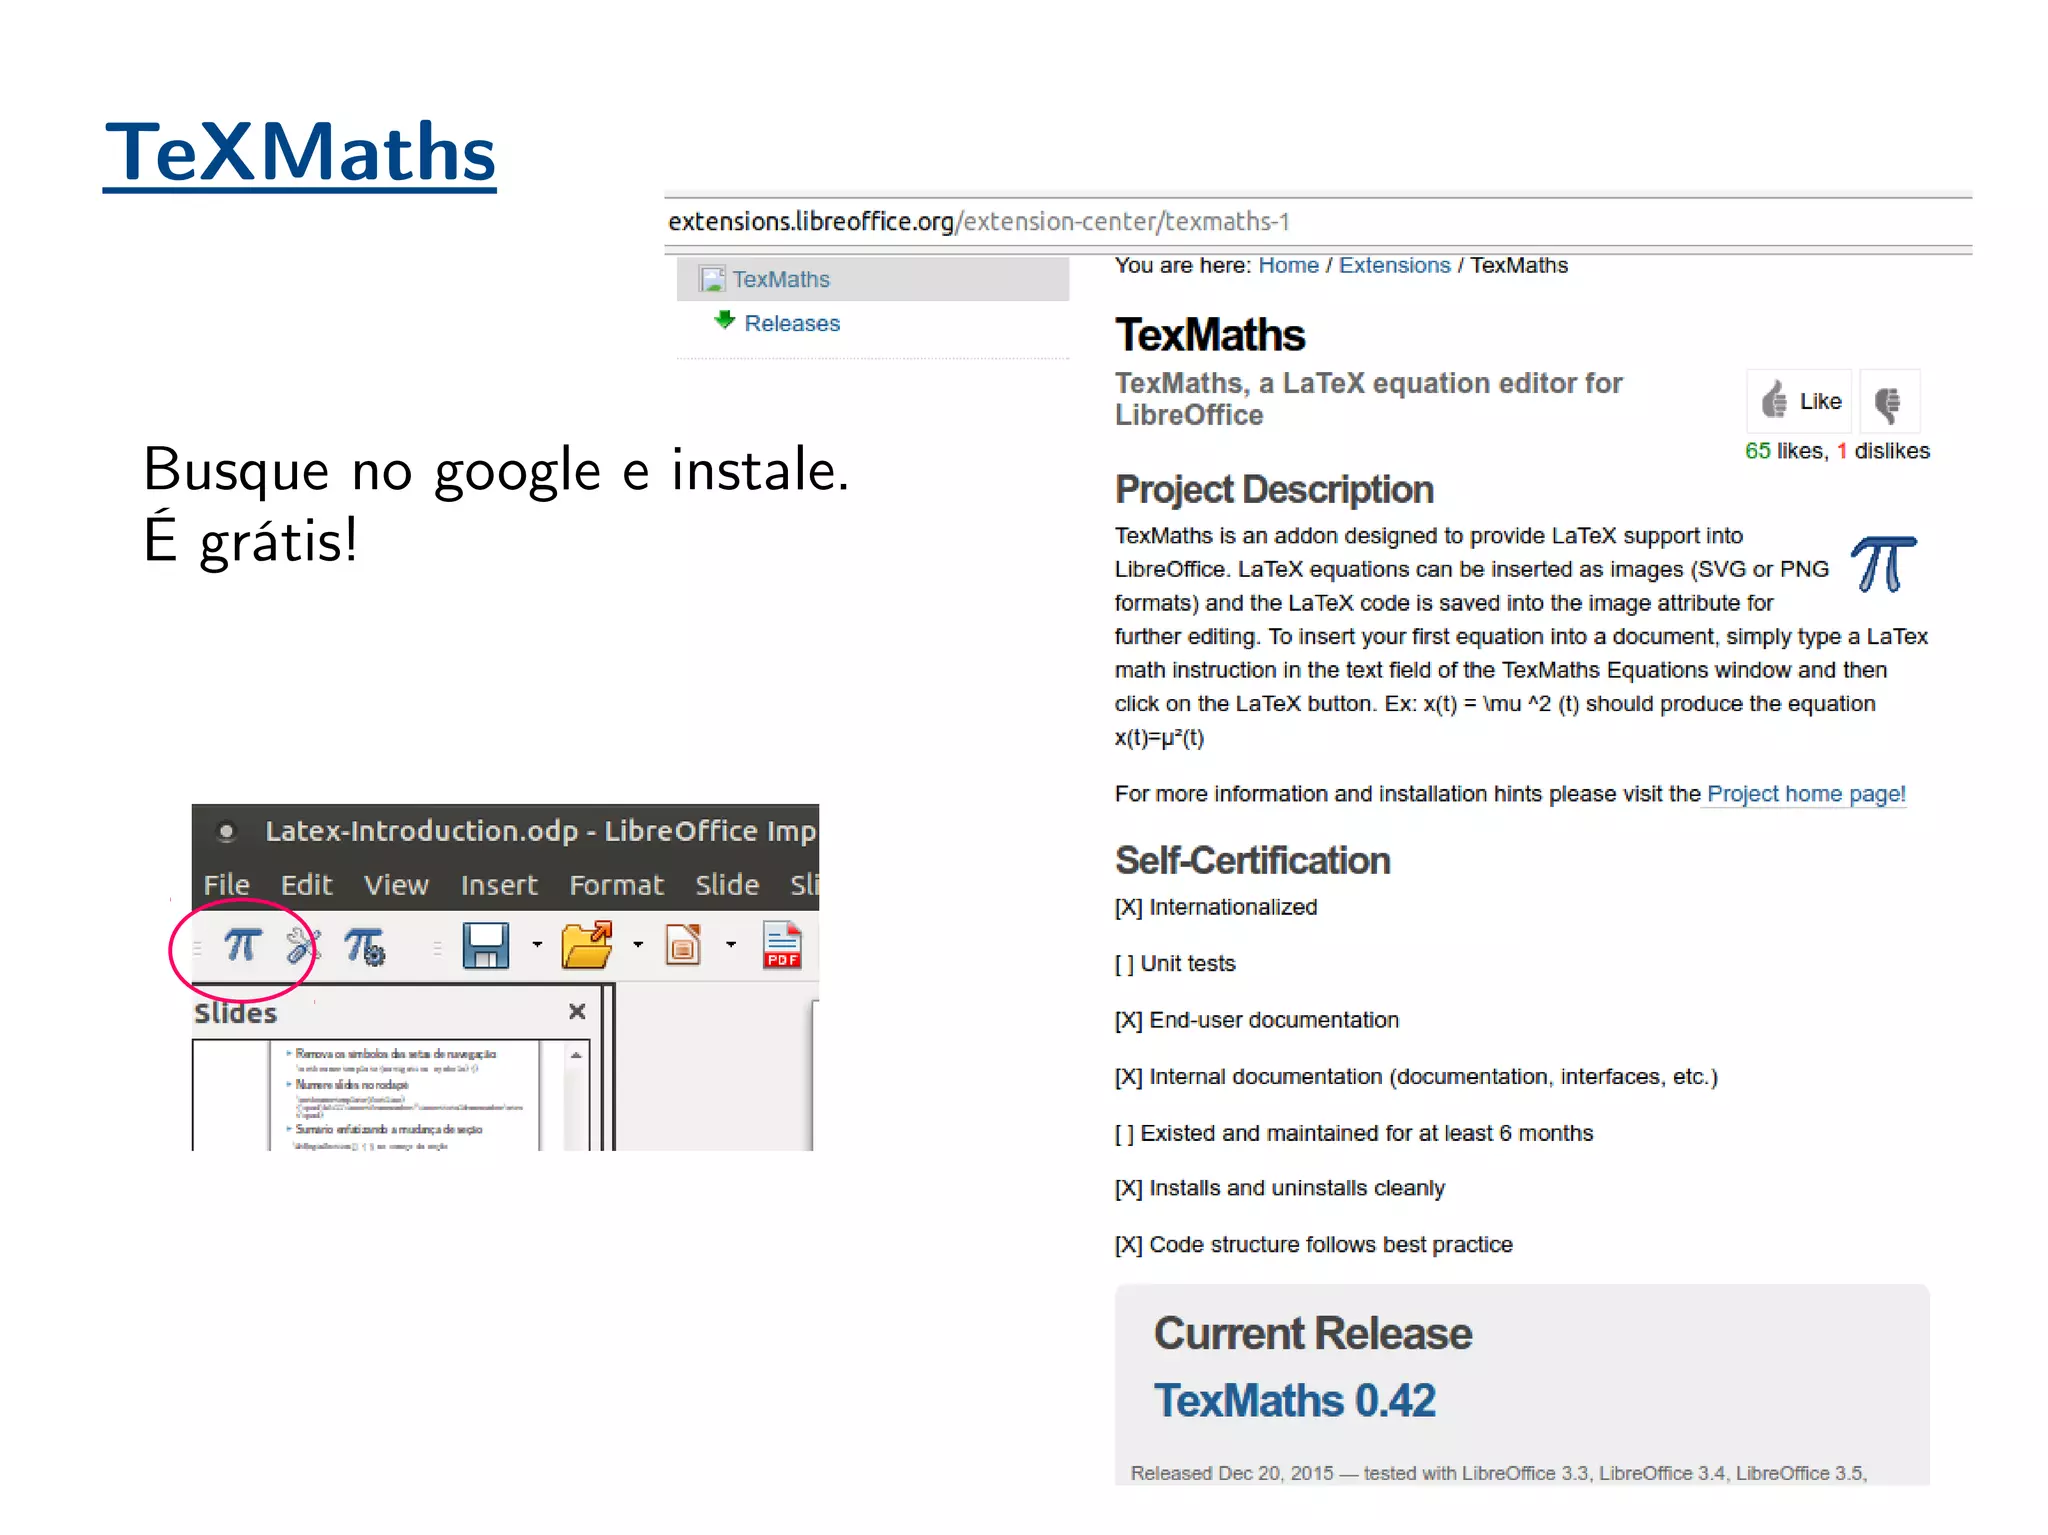The image size is (2048, 1535).
Task: Click the Export document icon
Action: pyautogui.click(x=683, y=945)
